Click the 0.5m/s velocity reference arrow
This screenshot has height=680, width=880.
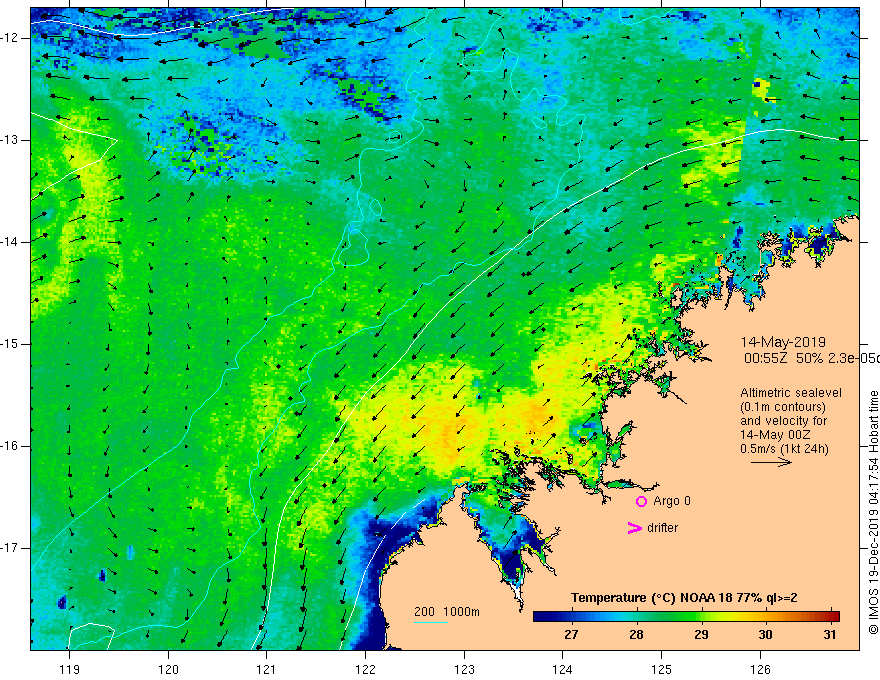pyautogui.click(x=772, y=462)
